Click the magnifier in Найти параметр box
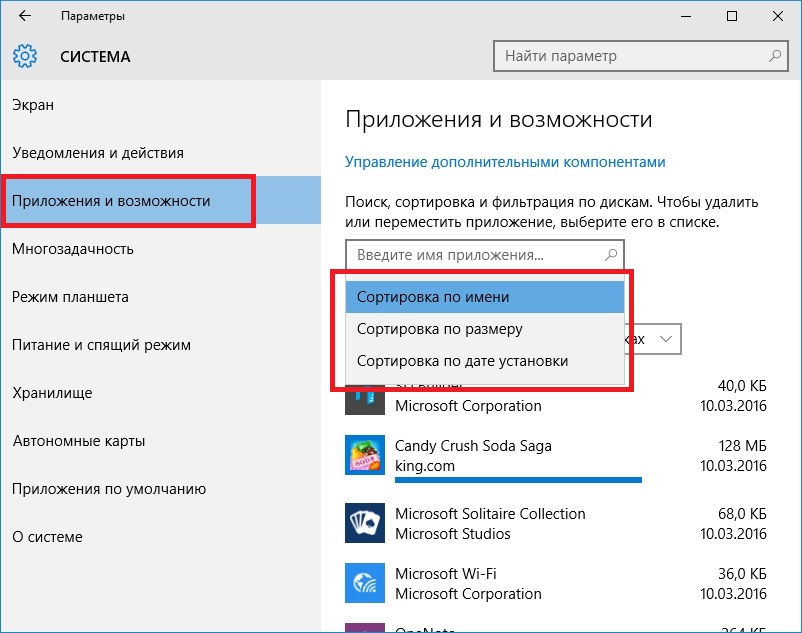 pyautogui.click(x=775, y=56)
